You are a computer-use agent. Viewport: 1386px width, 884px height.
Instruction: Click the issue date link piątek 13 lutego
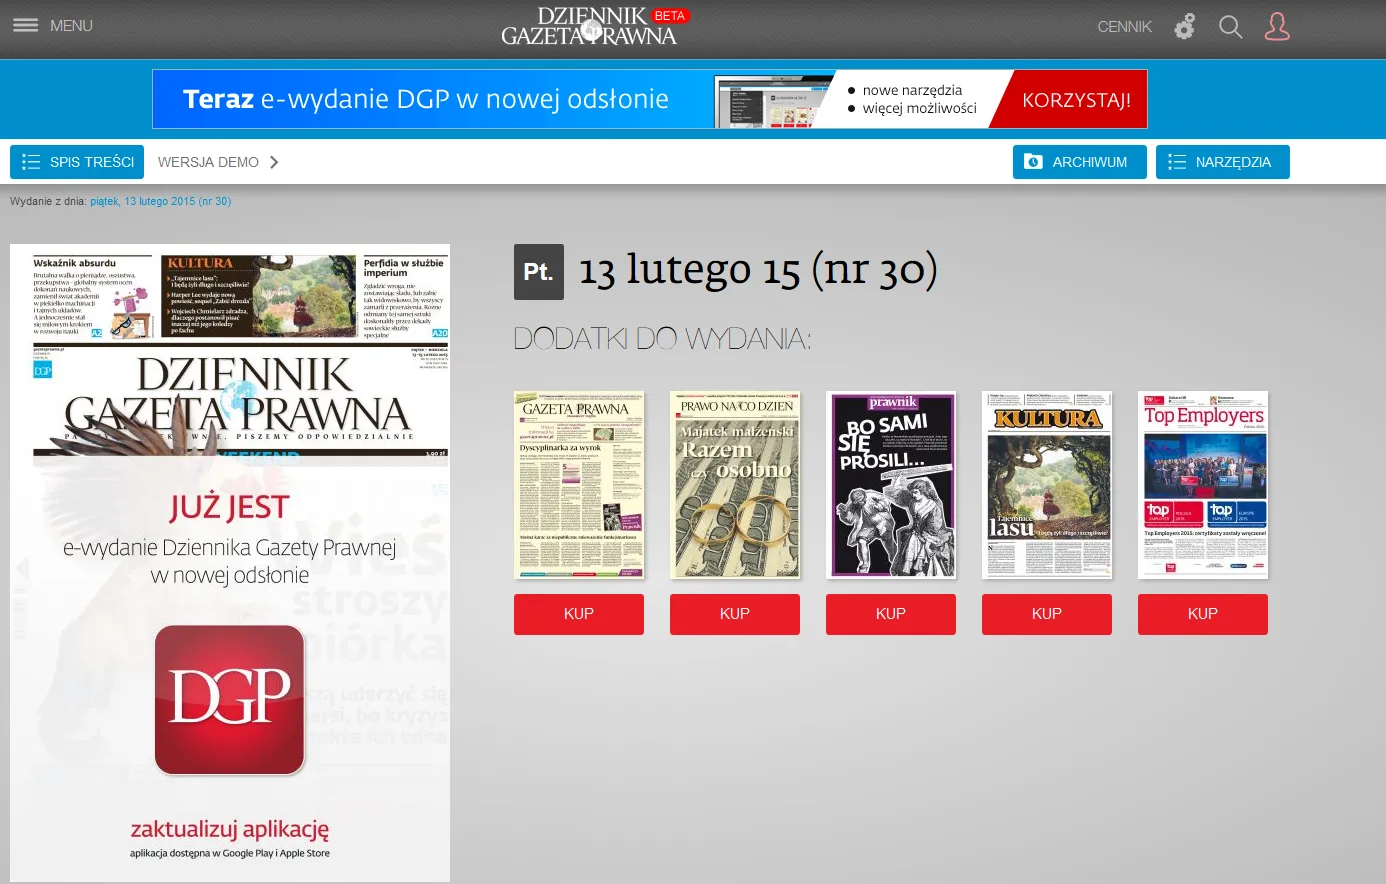point(160,201)
